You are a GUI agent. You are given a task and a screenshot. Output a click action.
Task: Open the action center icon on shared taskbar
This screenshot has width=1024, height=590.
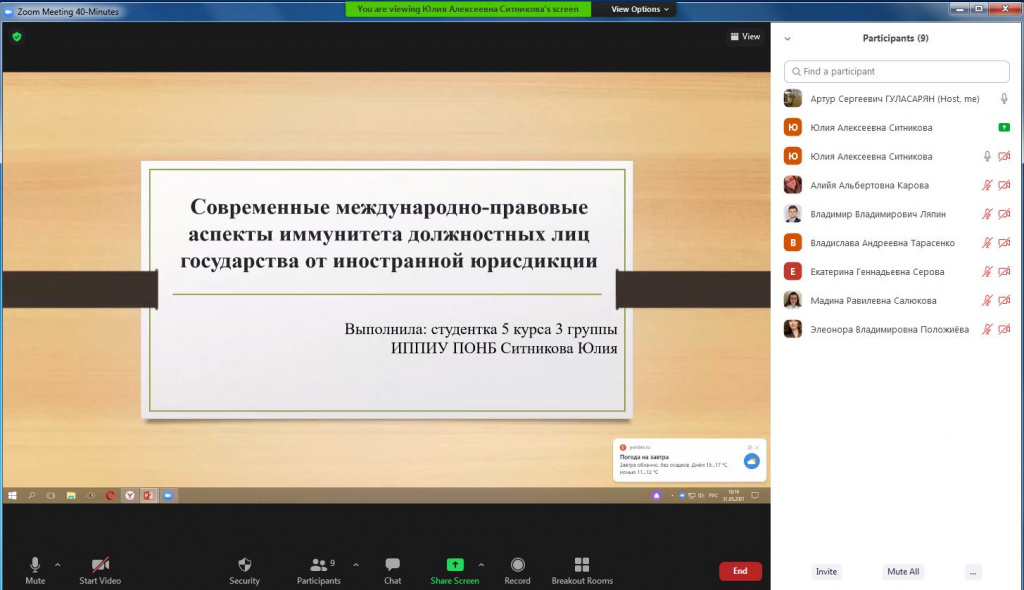pyautogui.click(x=755, y=495)
